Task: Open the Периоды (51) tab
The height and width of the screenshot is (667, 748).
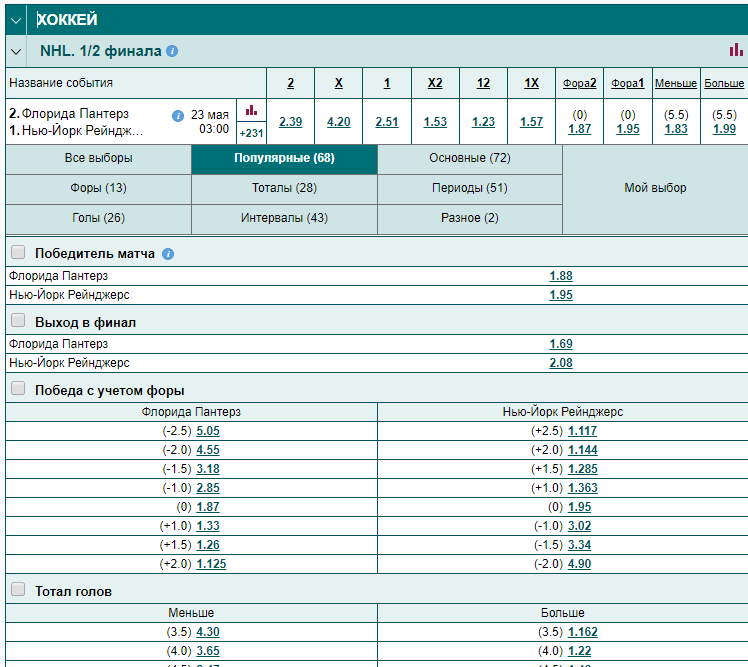Action: click(x=470, y=188)
